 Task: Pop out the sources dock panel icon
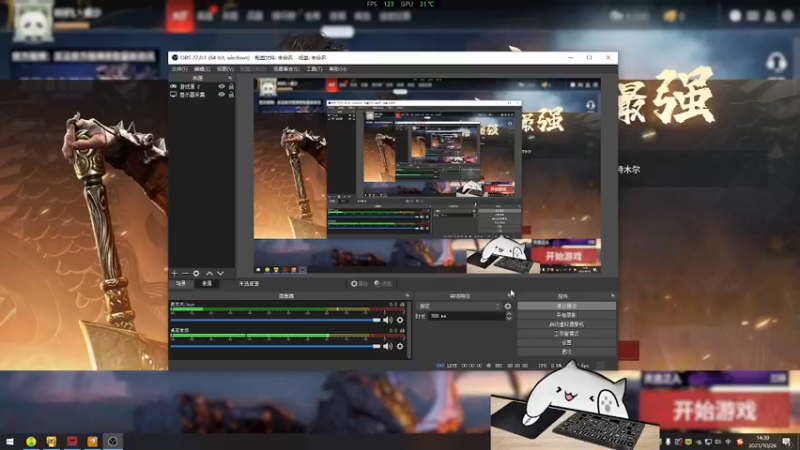[230, 78]
